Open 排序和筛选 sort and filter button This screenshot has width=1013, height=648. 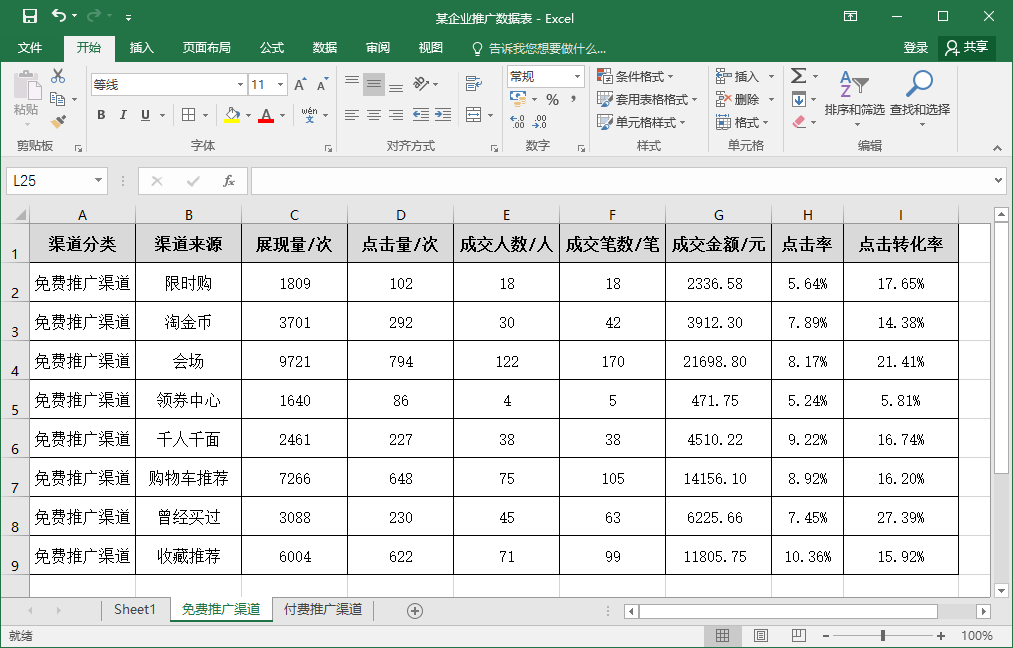coord(854,95)
